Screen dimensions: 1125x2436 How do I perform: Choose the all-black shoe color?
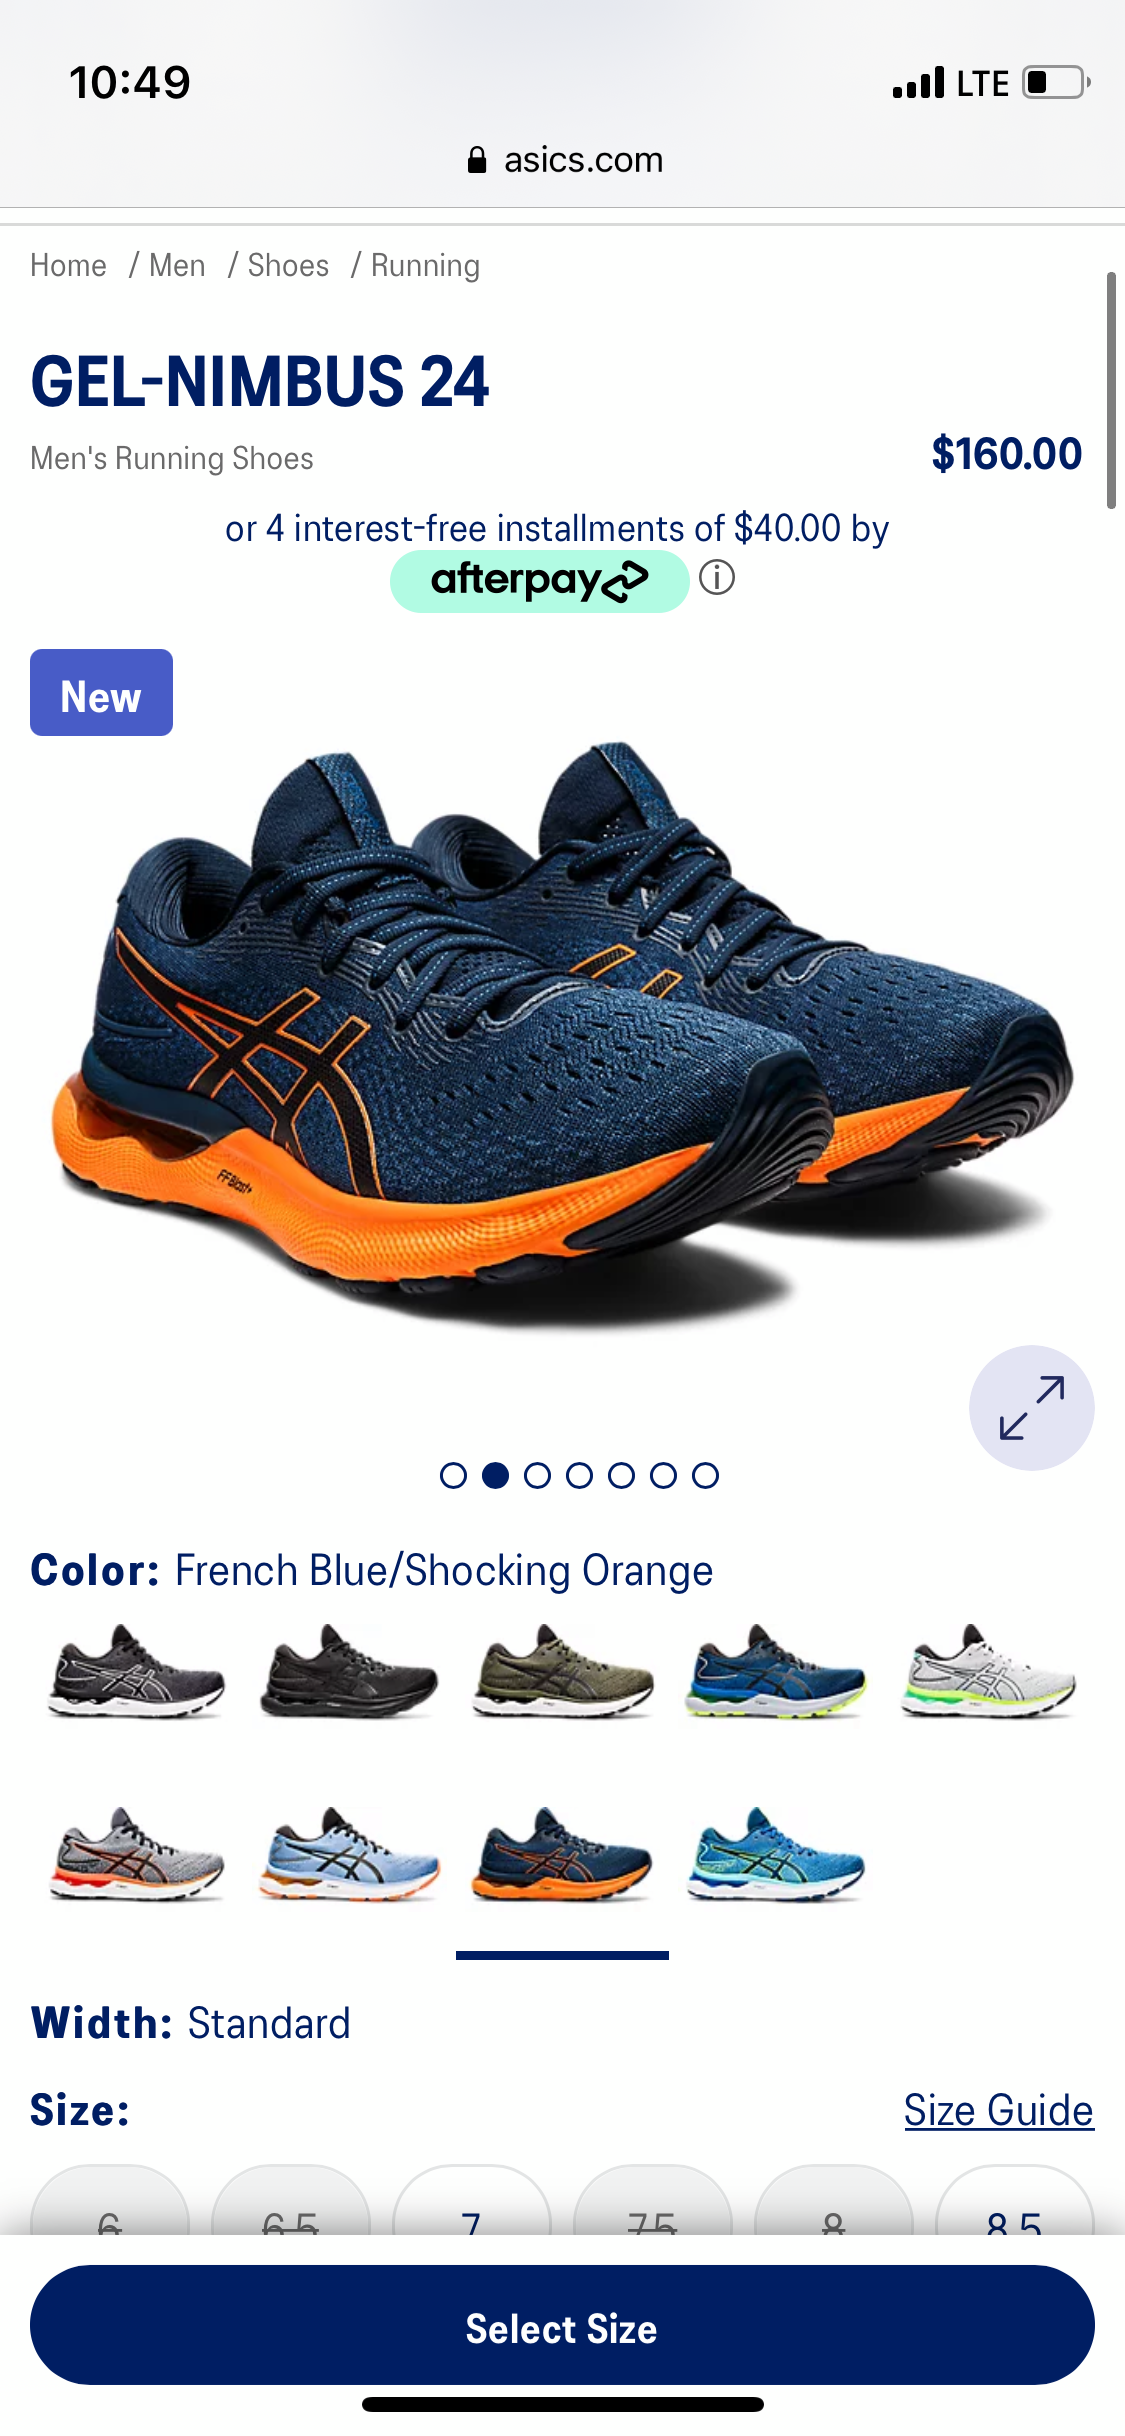[349, 1672]
